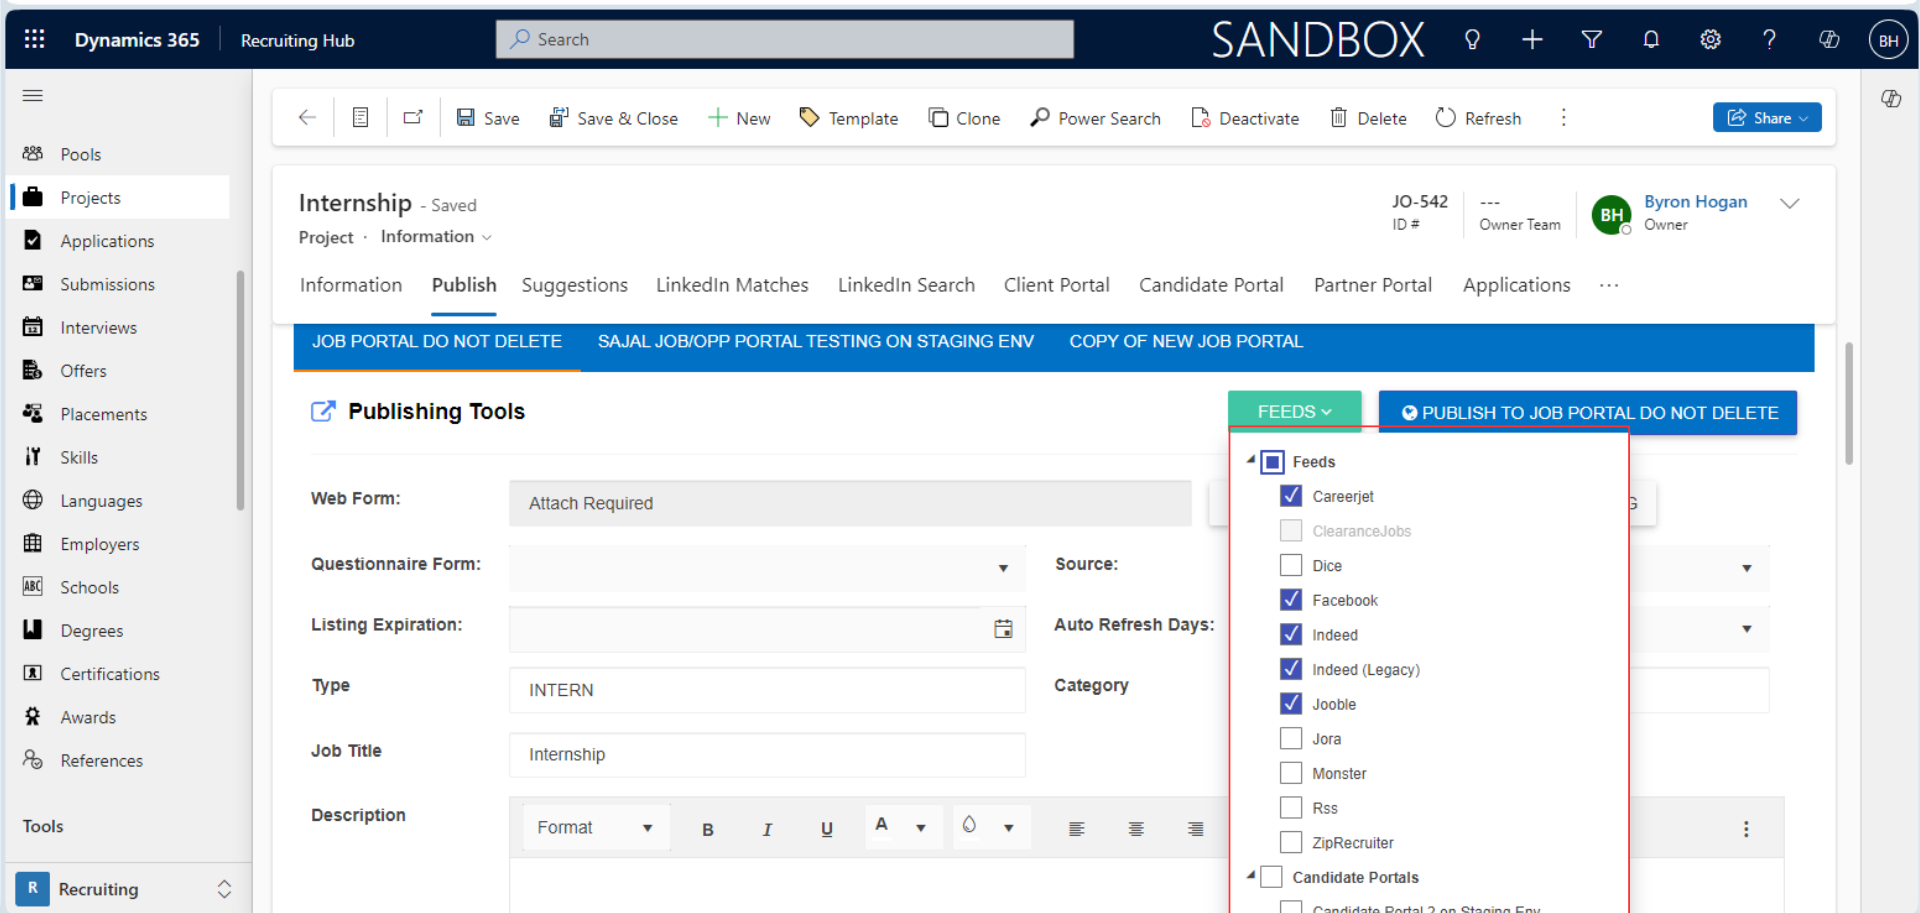Uncheck the Careerjet feed

point(1291,496)
